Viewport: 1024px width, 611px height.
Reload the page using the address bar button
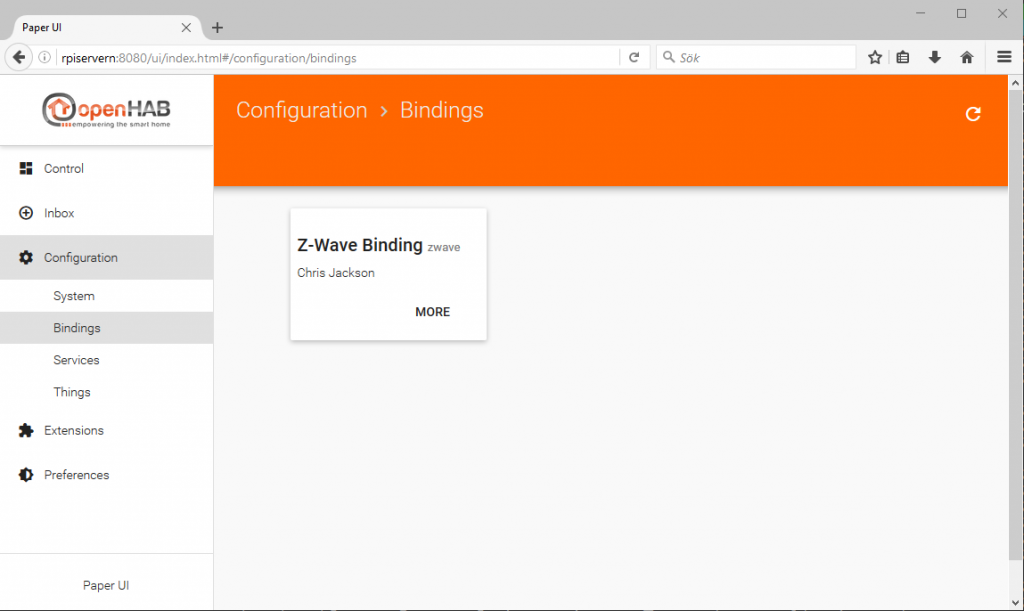pyautogui.click(x=634, y=57)
